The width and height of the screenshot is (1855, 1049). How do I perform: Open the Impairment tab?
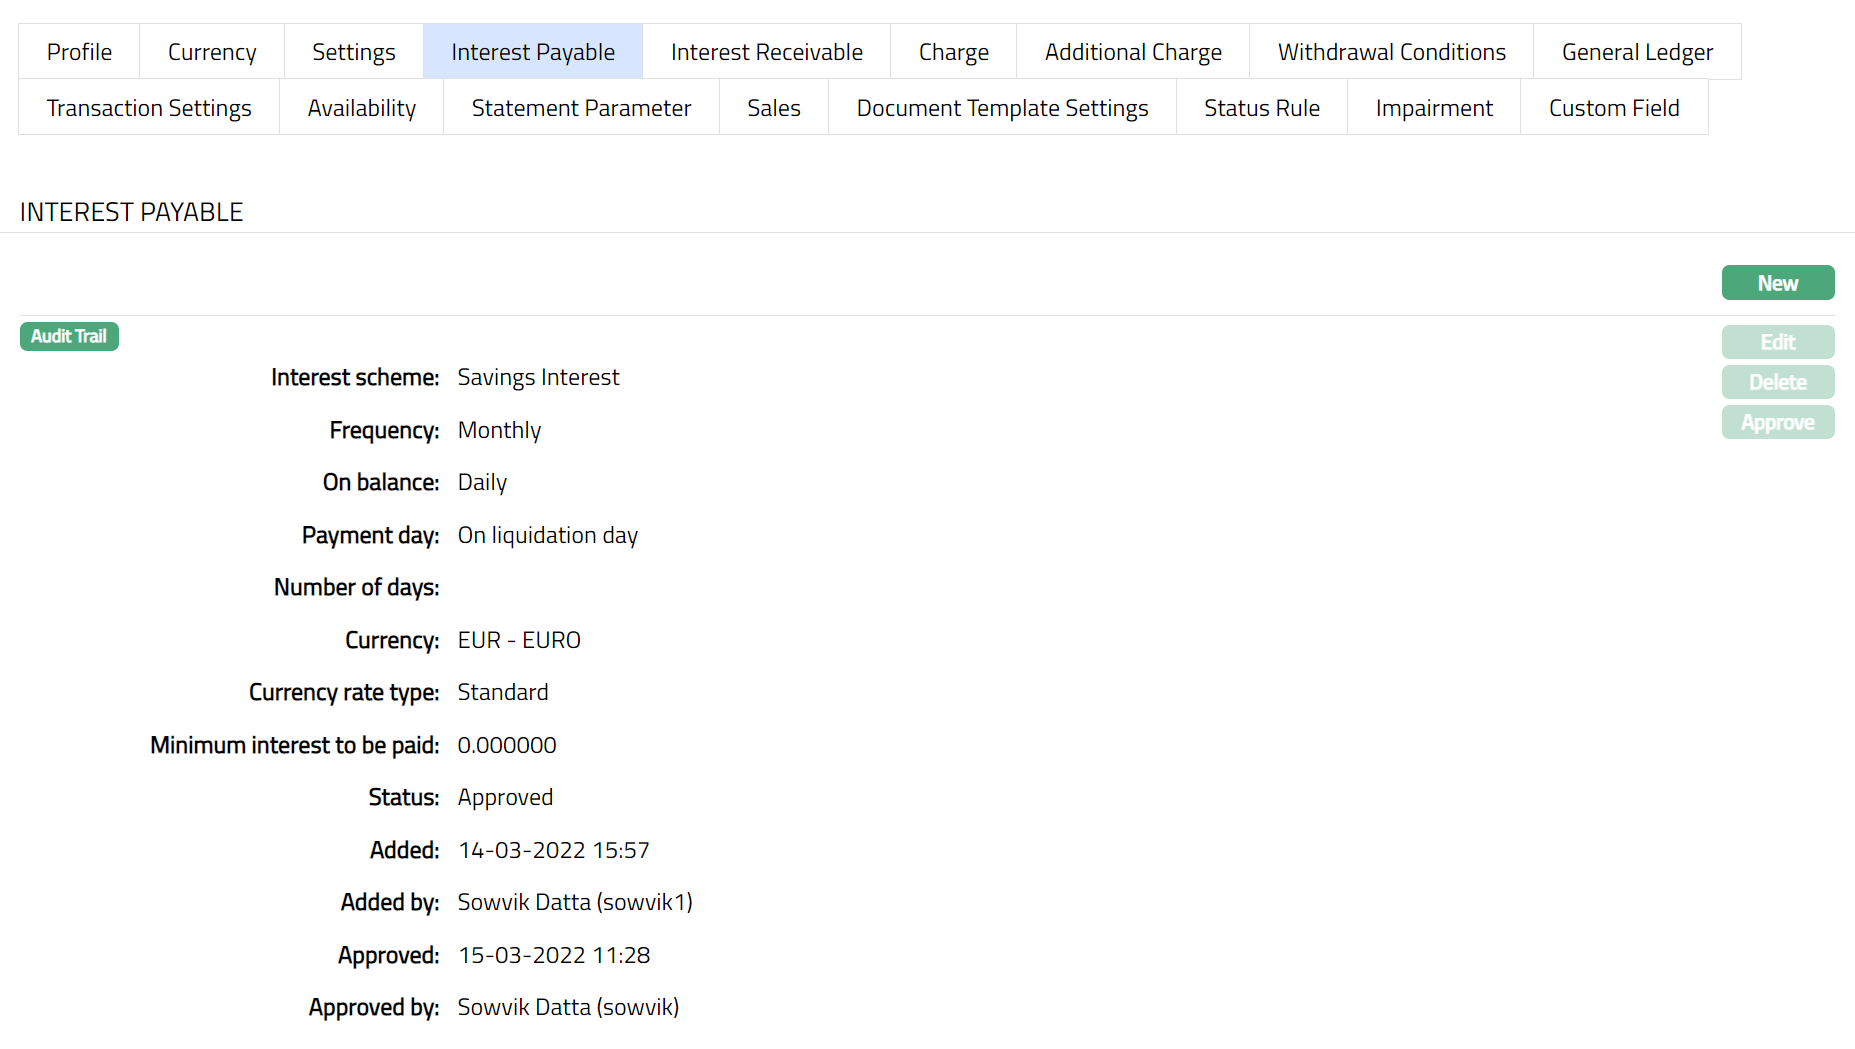1434,108
